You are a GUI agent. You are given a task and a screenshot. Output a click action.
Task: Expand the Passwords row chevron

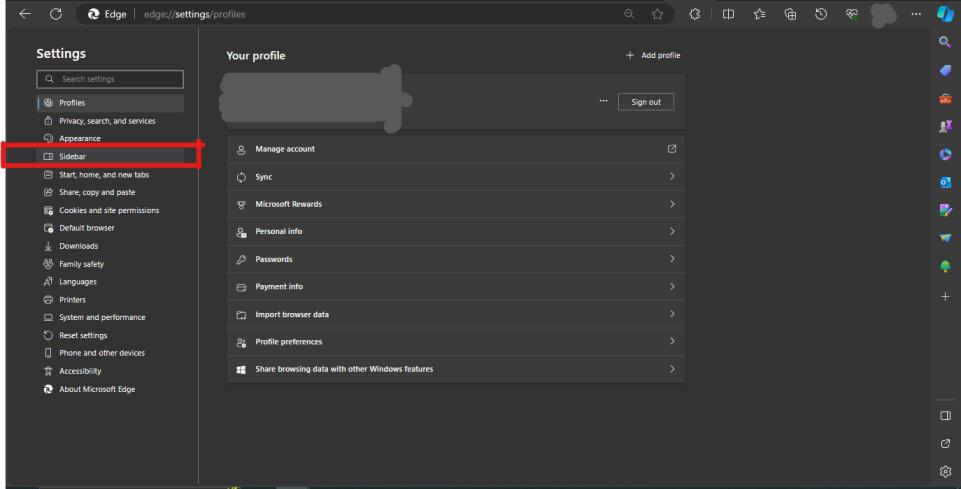pos(672,259)
